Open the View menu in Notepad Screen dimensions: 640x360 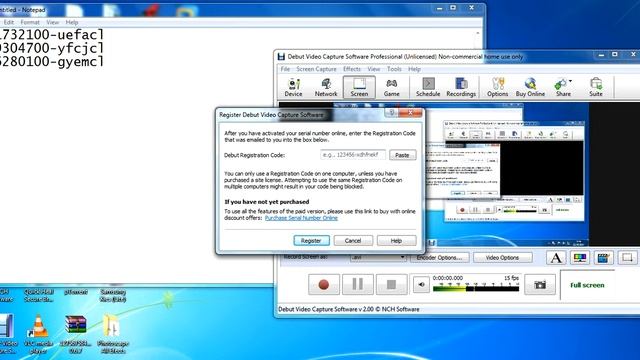coord(53,22)
